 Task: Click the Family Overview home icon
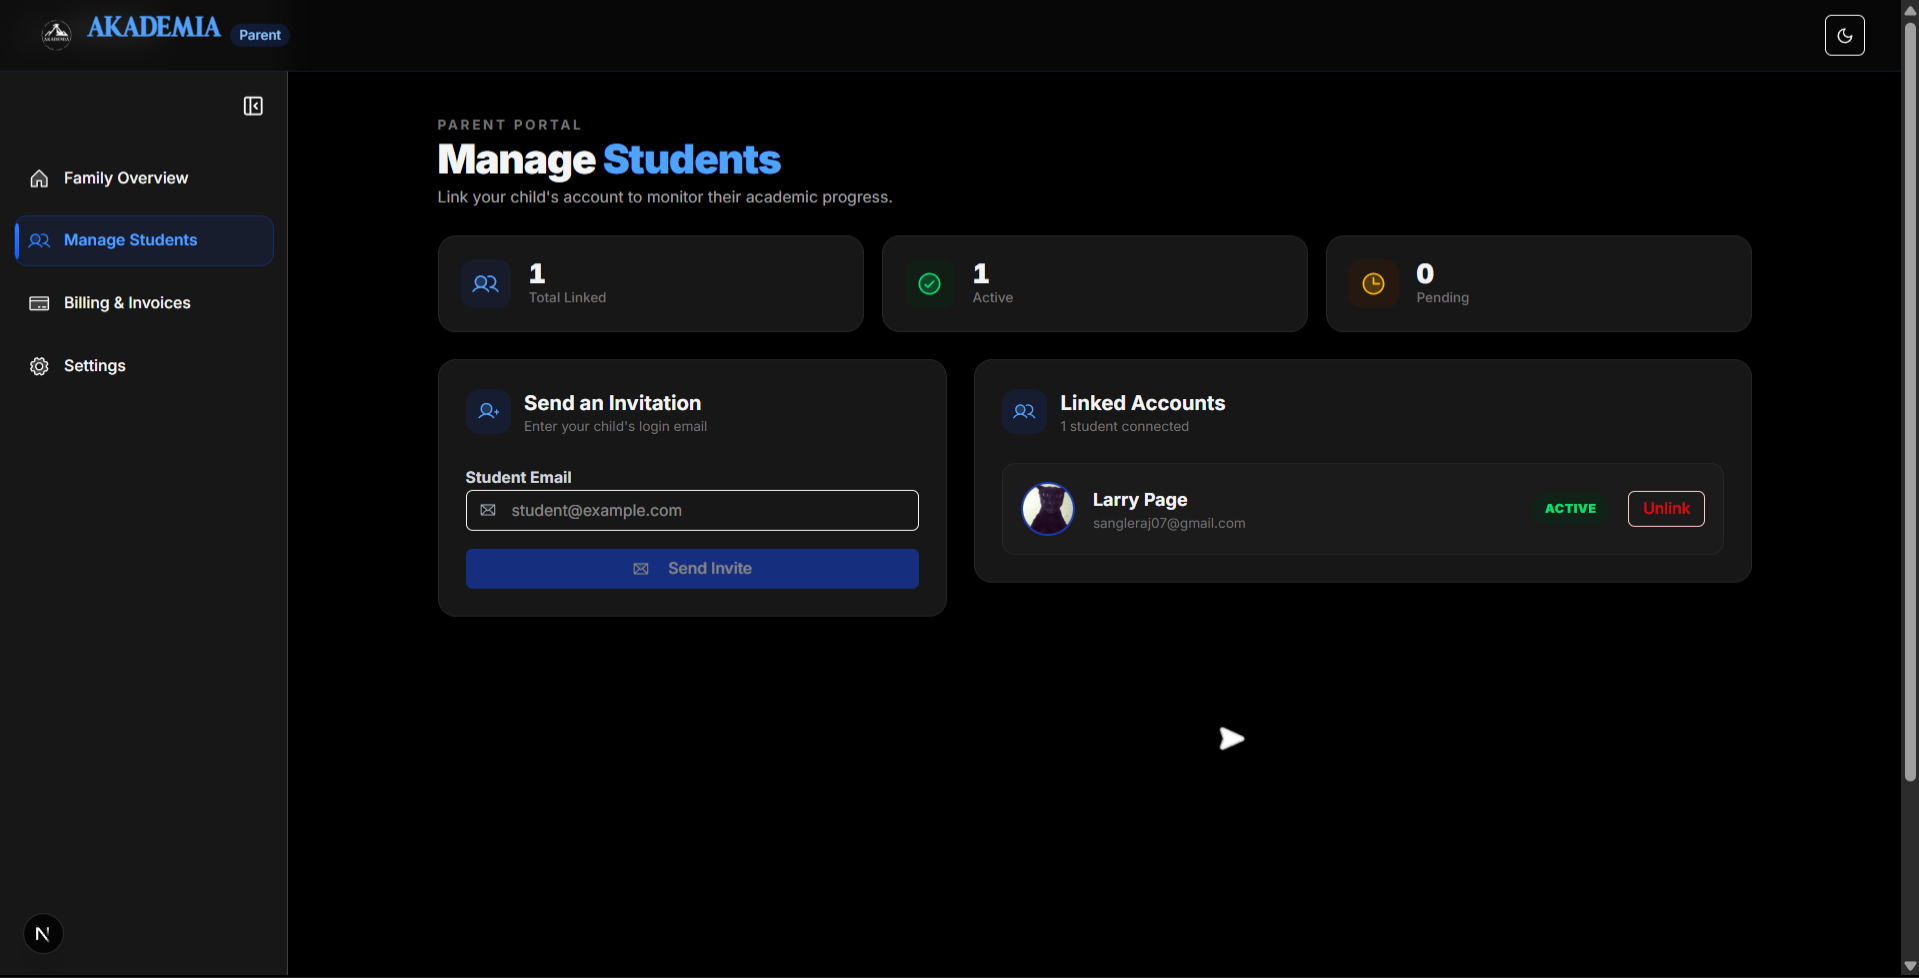pyautogui.click(x=39, y=178)
